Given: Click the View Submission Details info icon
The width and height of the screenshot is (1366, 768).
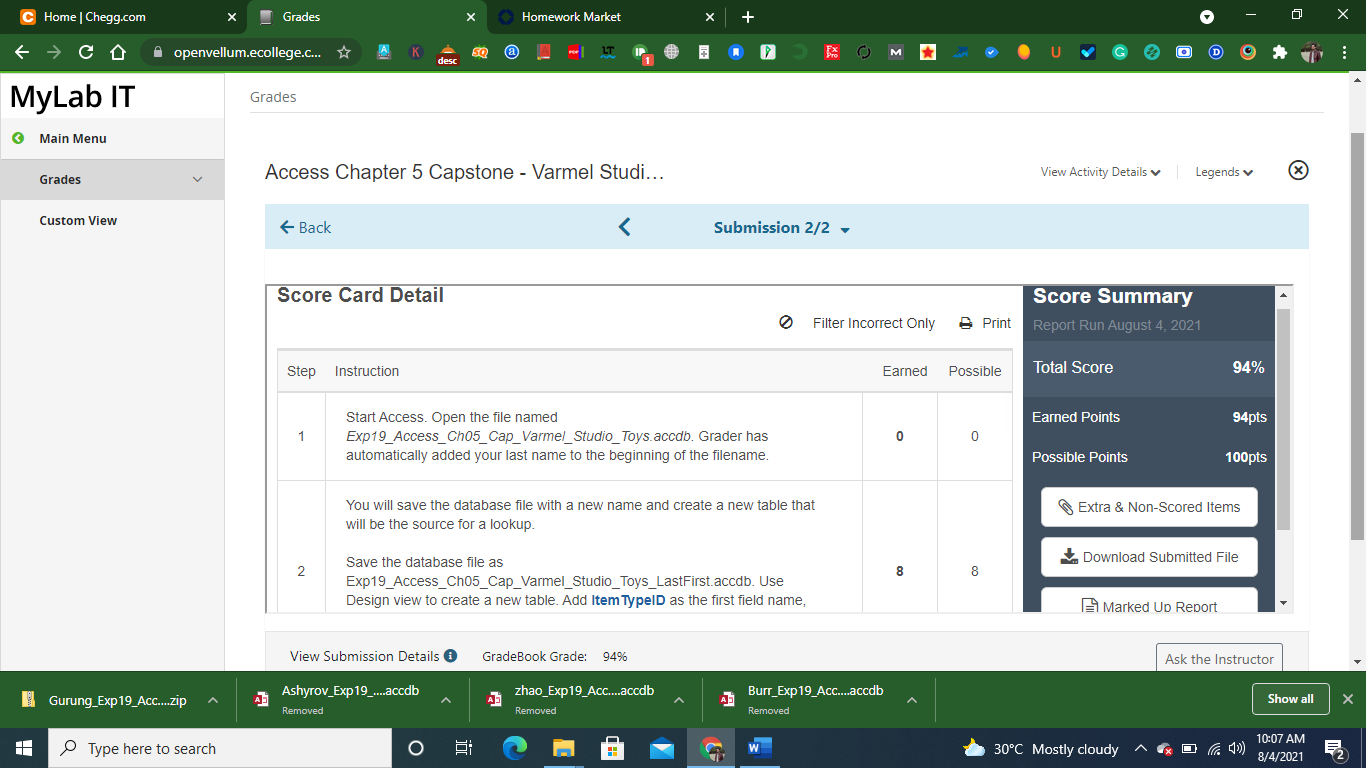Looking at the screenshot, I should point(451,656).
